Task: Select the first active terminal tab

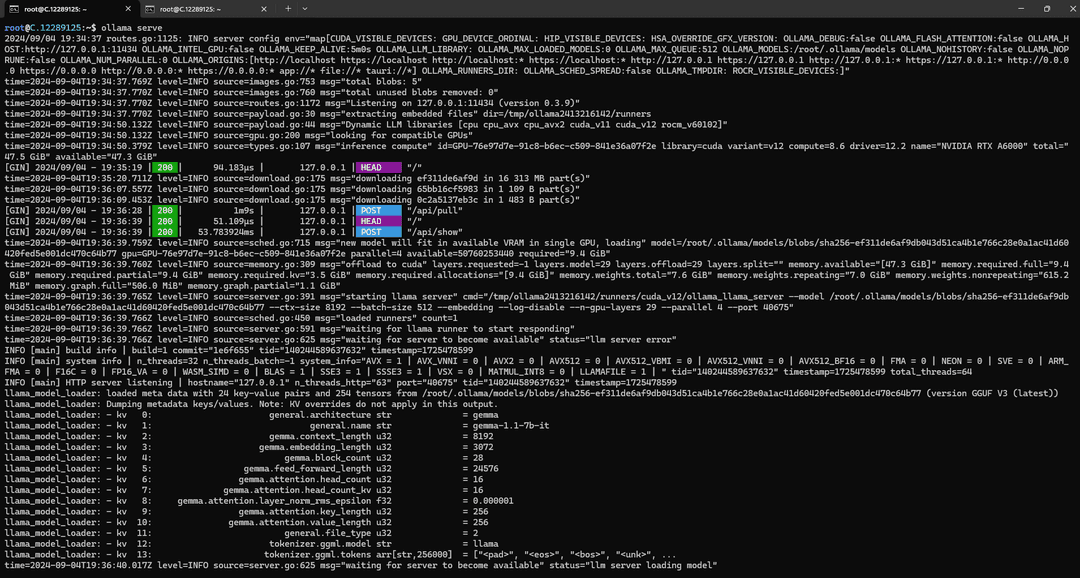Action: tap(70, 9)
